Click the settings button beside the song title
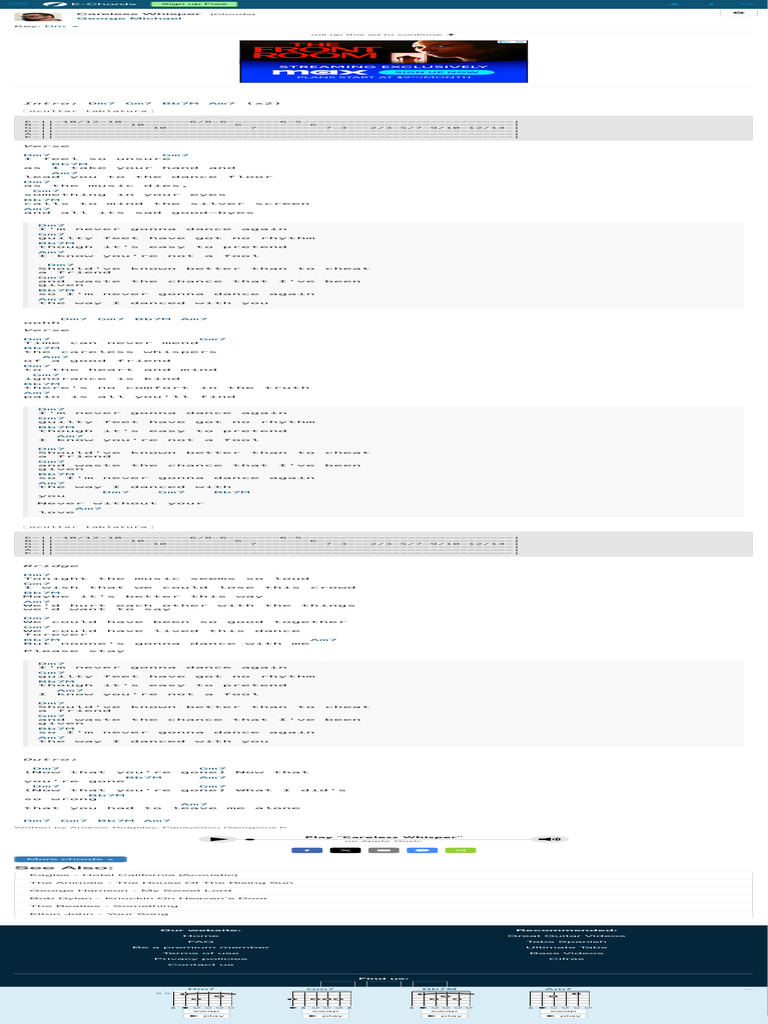The image size is (768, 1024). (x=738, y=12)
